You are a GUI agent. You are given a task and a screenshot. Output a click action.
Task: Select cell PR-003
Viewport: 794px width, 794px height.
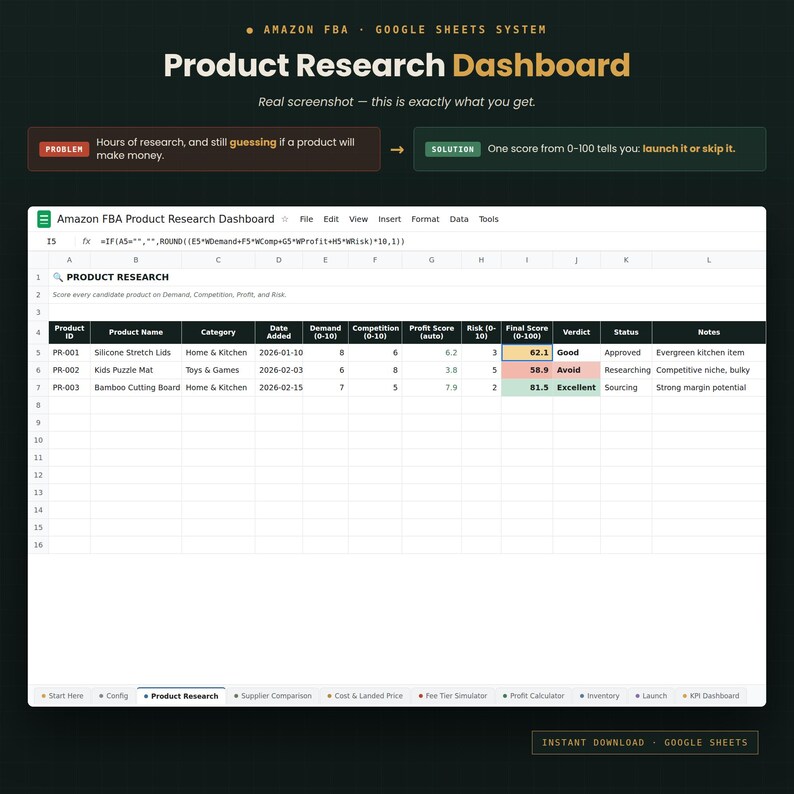(69, 387)
